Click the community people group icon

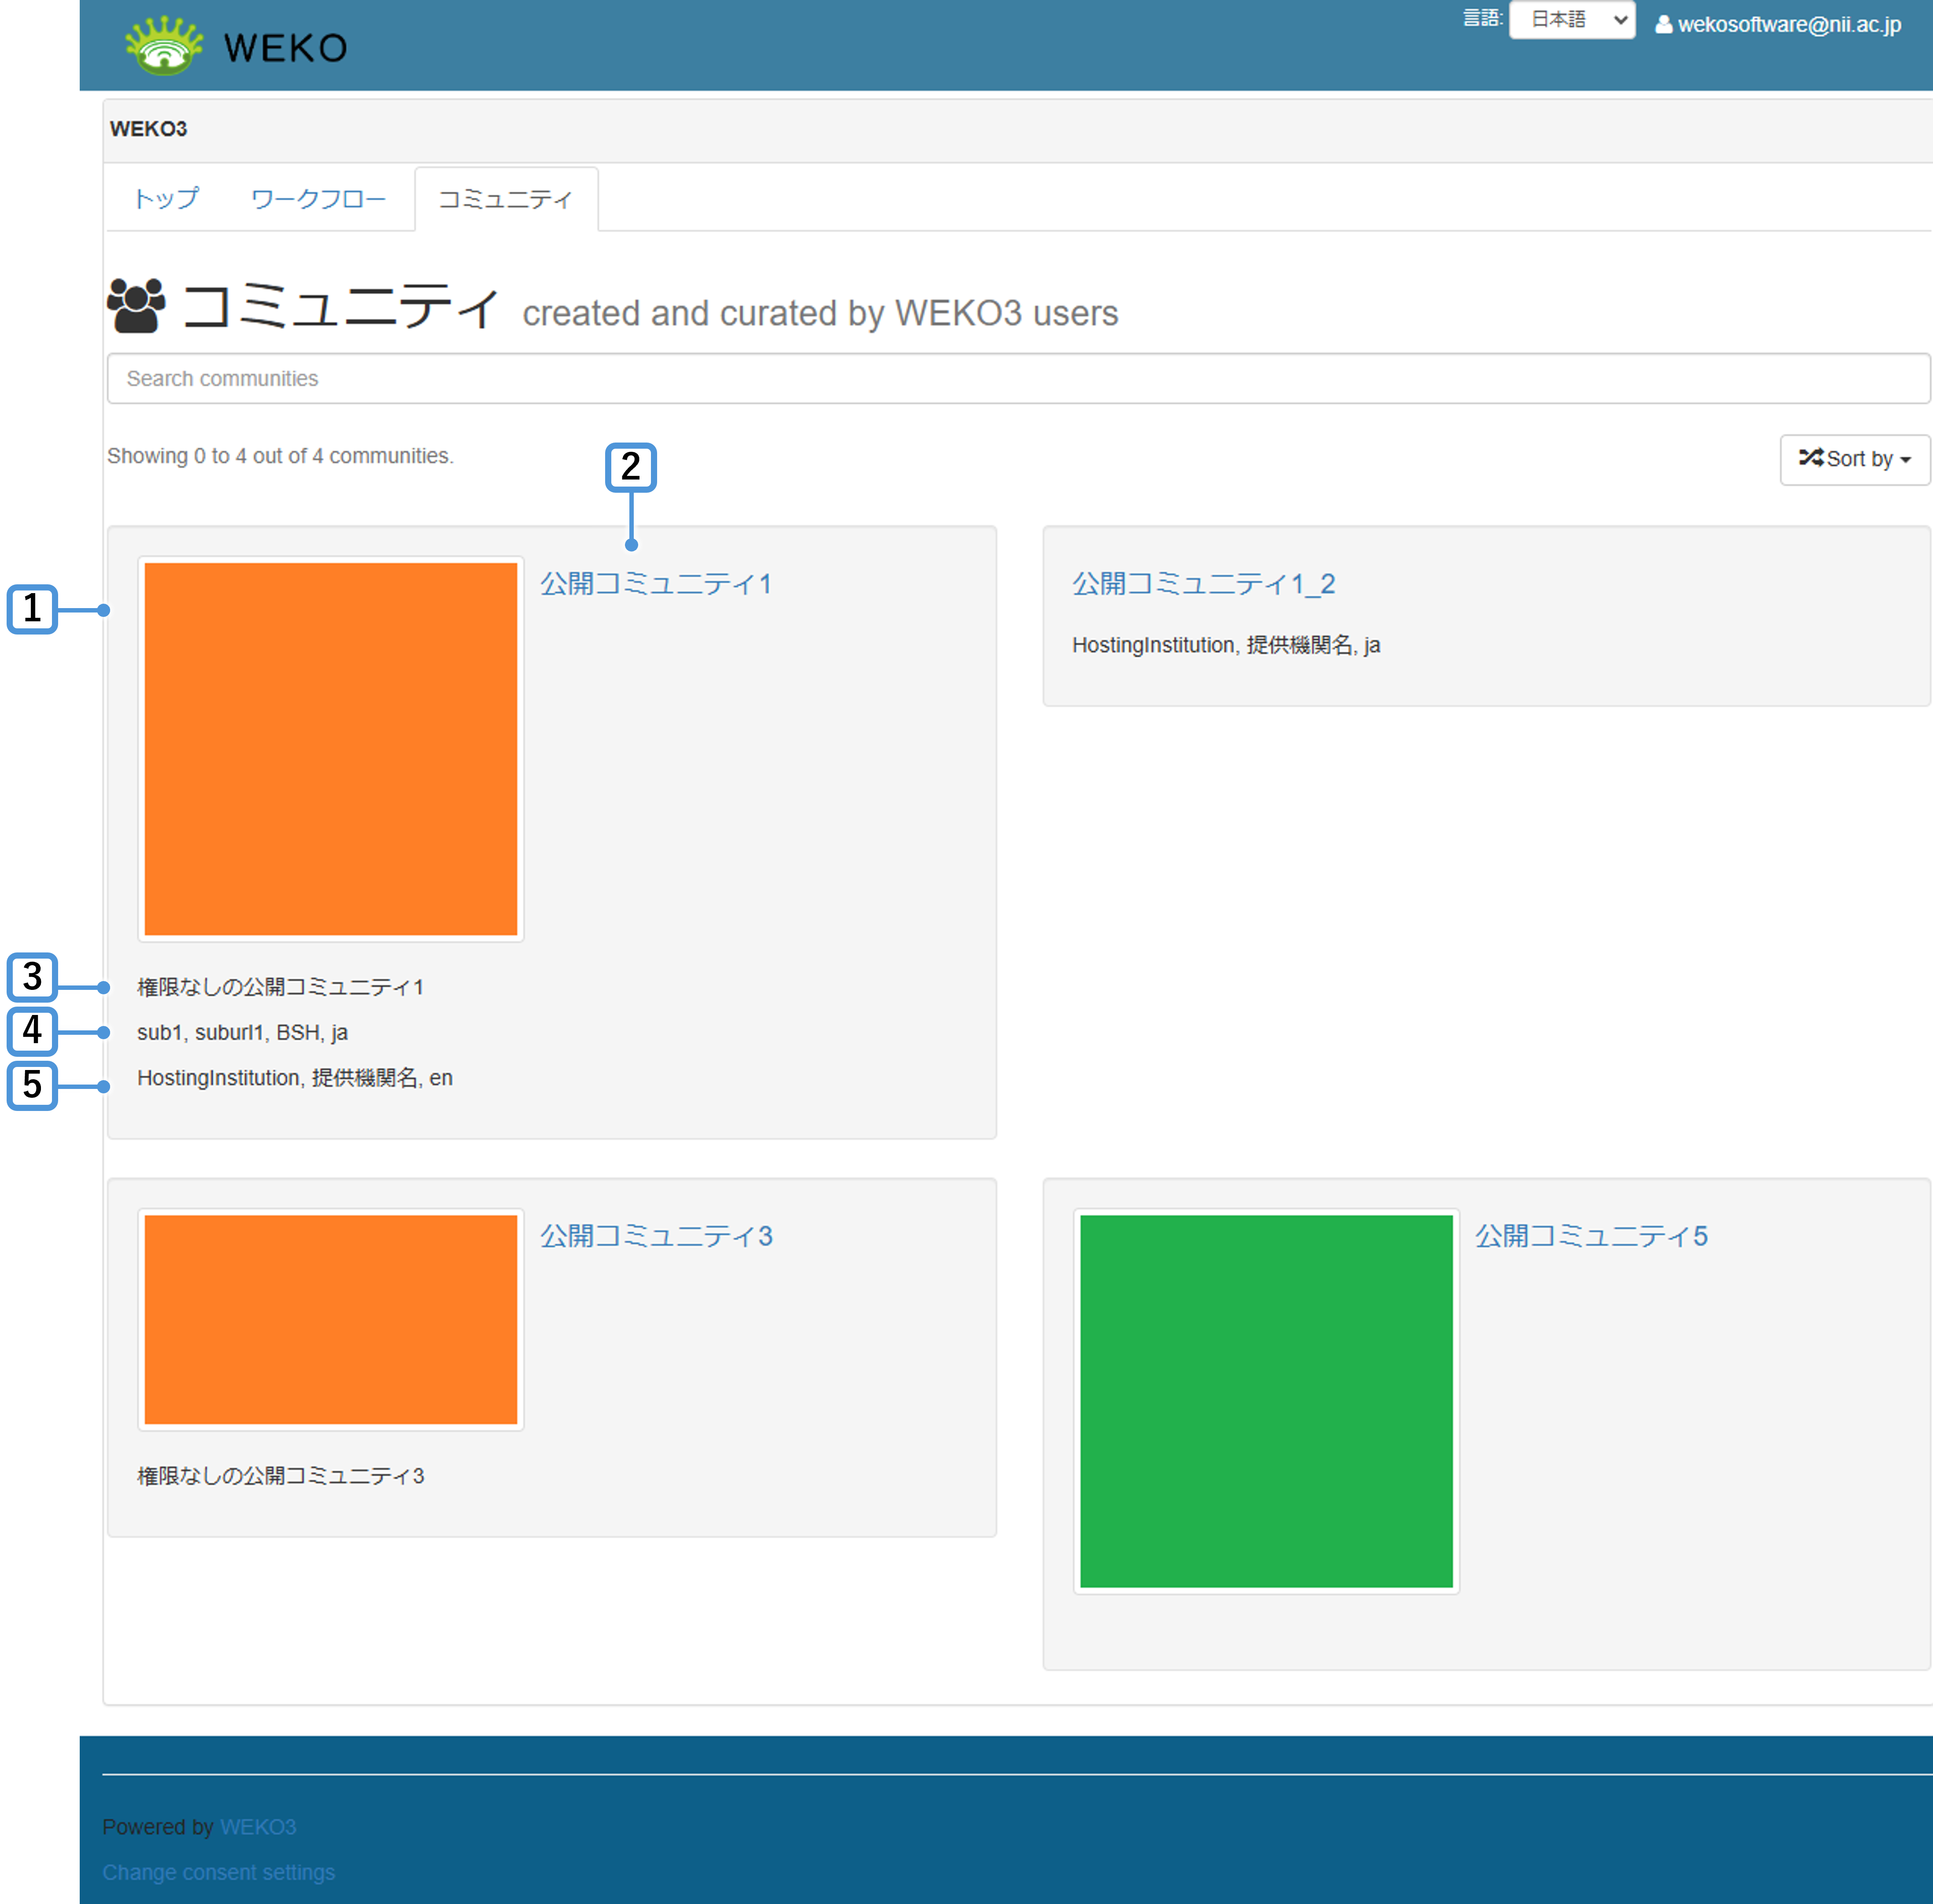[x=137, y=305]
